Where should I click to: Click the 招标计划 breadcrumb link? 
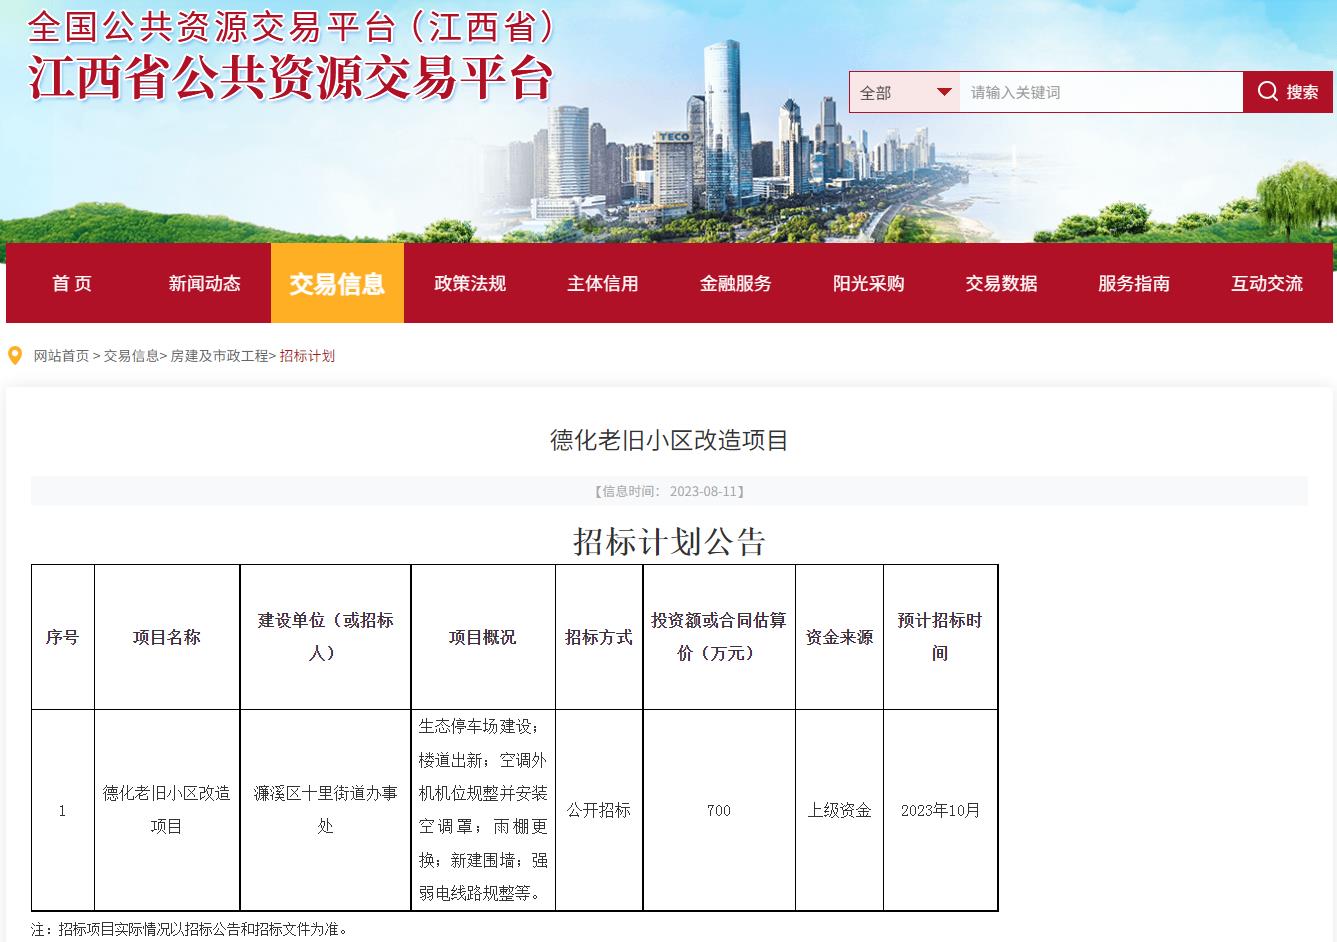point(307,356)
